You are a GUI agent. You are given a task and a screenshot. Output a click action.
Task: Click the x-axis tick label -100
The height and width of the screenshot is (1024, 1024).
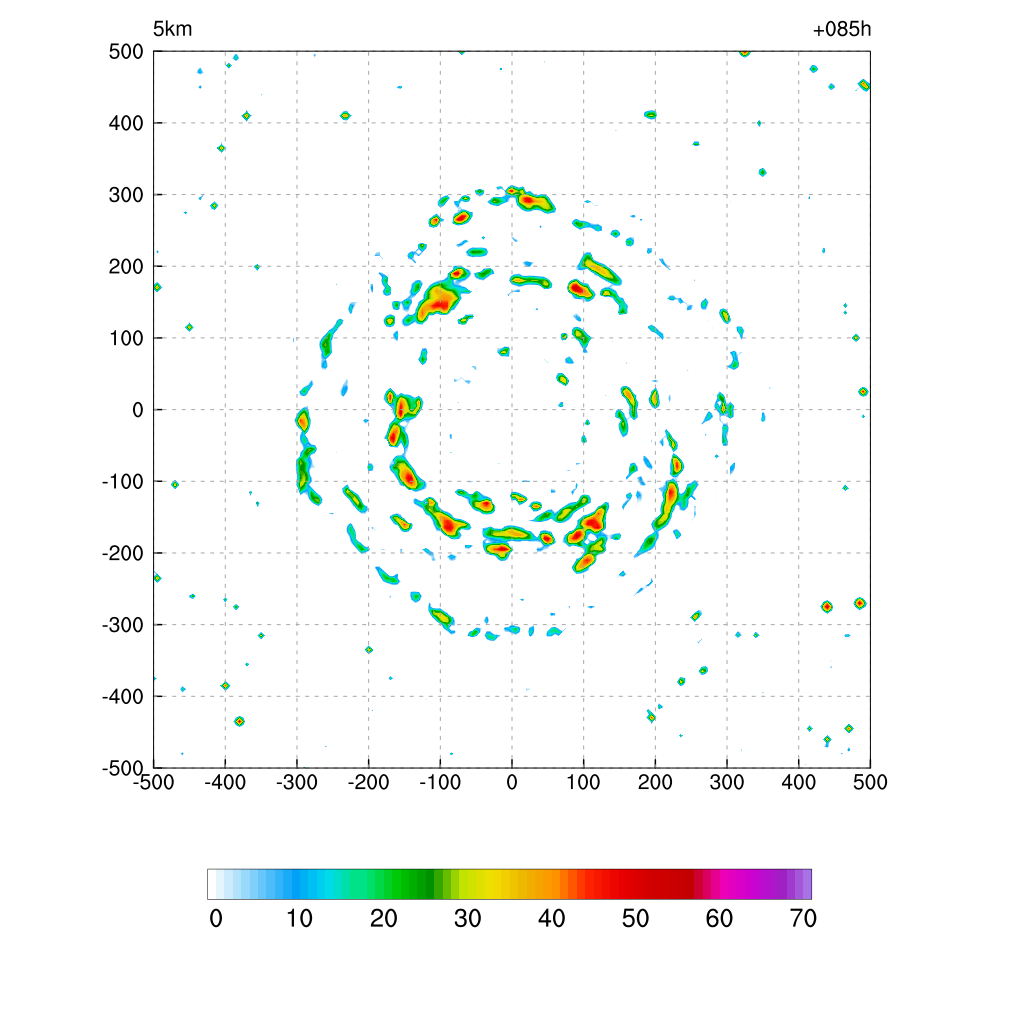(440, 782)
